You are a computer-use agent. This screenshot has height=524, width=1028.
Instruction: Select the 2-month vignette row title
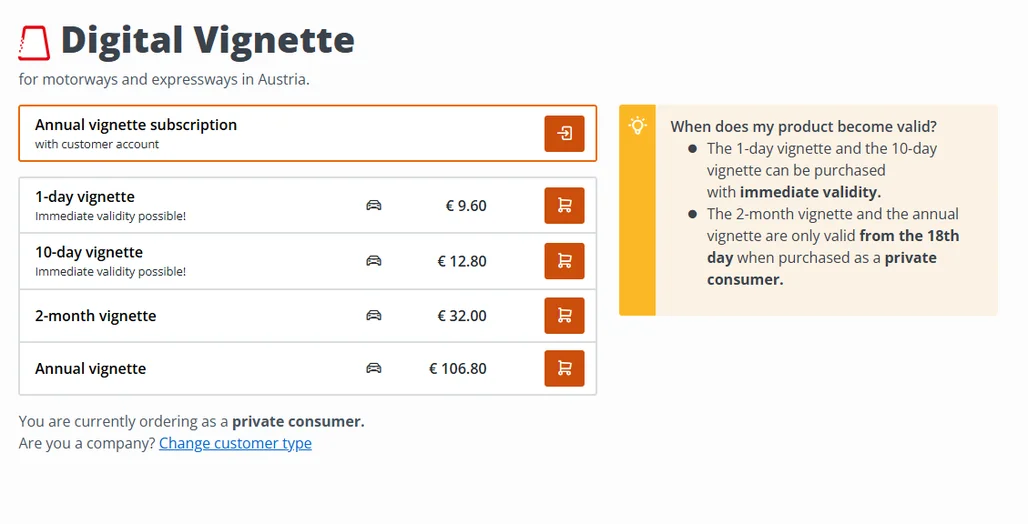pos(96,316)
